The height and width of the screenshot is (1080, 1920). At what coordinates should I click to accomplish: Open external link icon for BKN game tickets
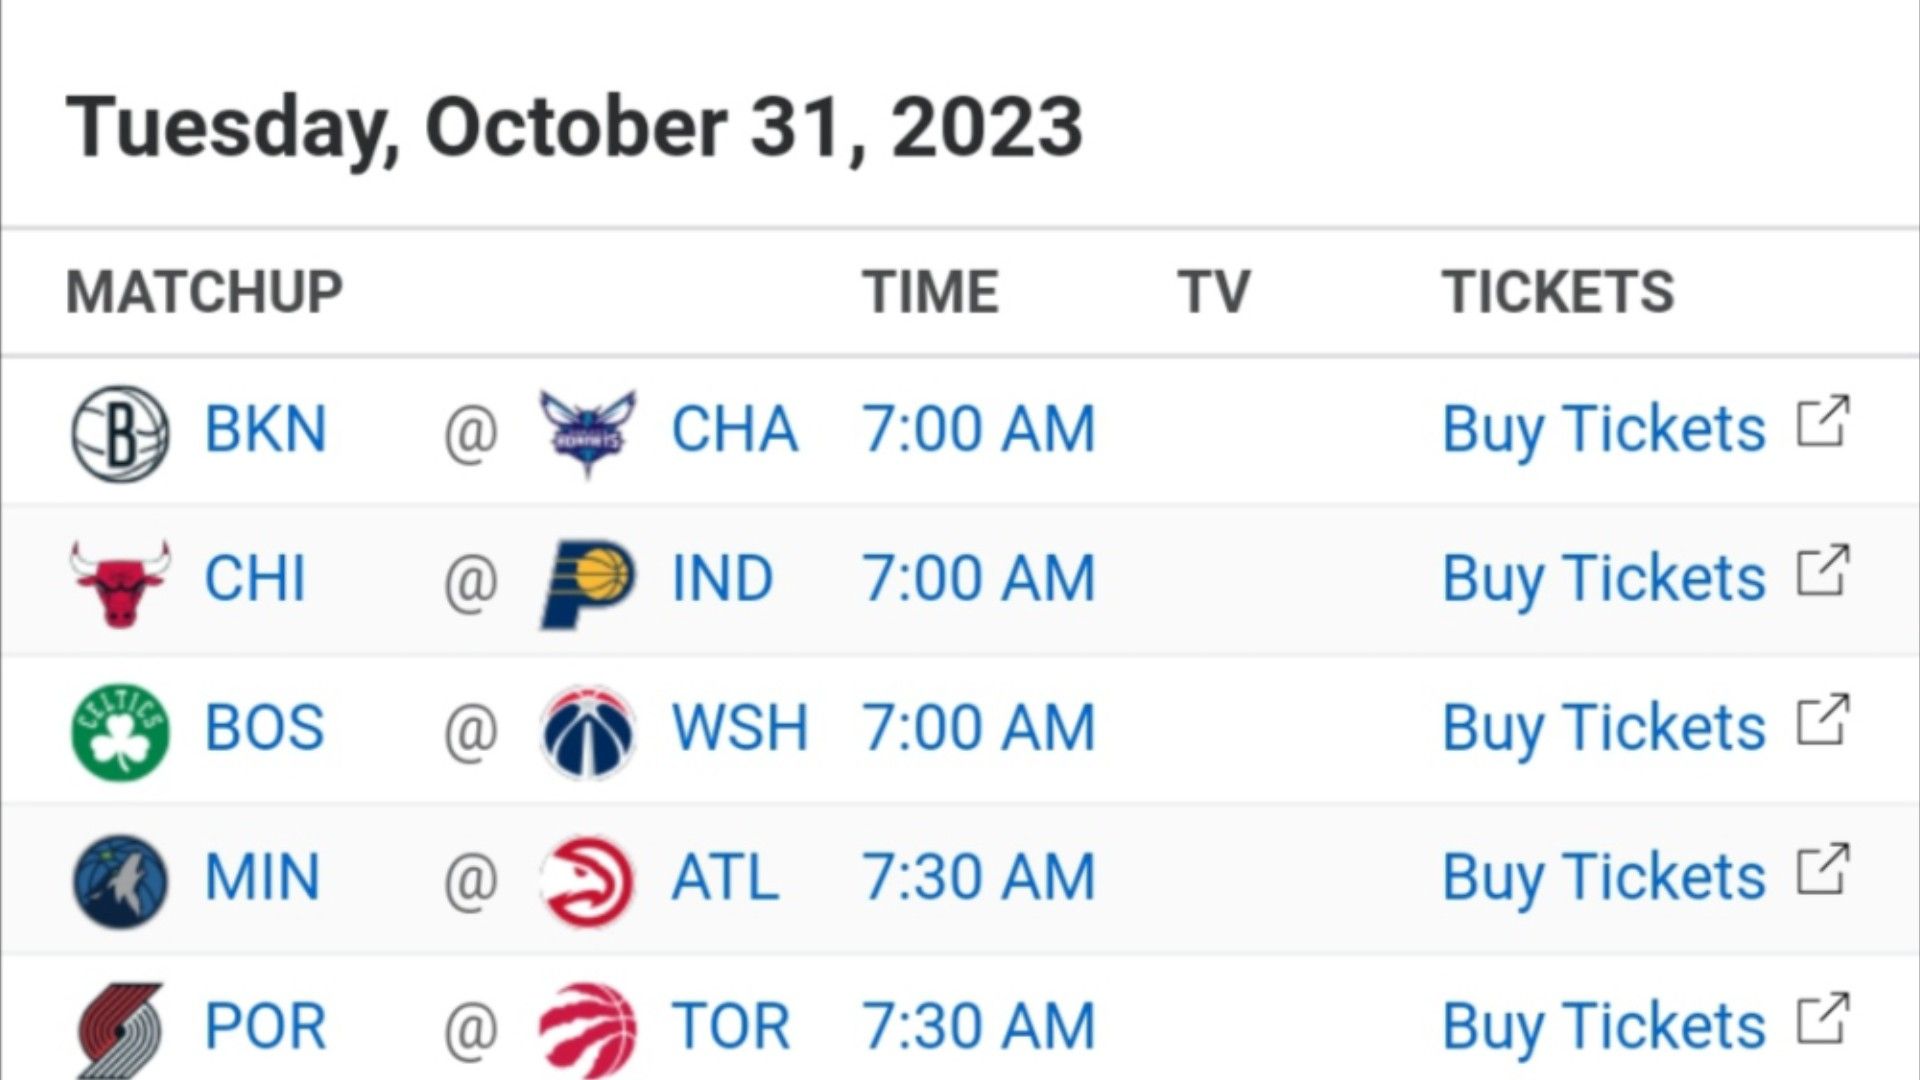point(1823,423)
